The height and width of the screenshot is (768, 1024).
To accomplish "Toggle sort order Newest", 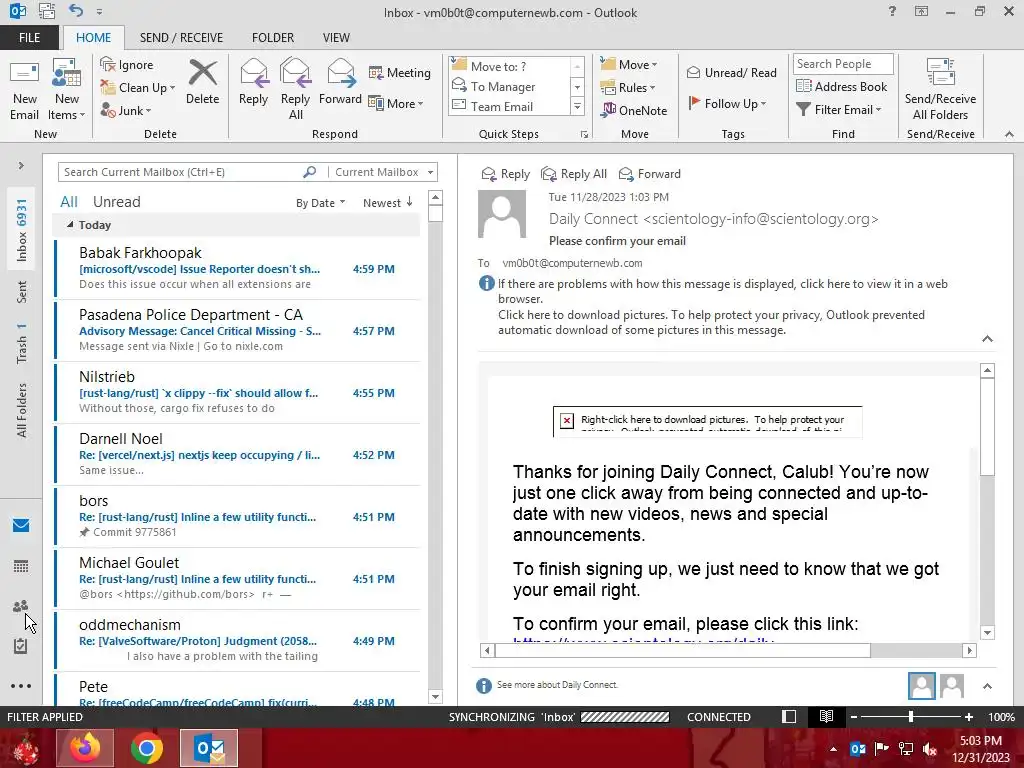I will 388,202.
